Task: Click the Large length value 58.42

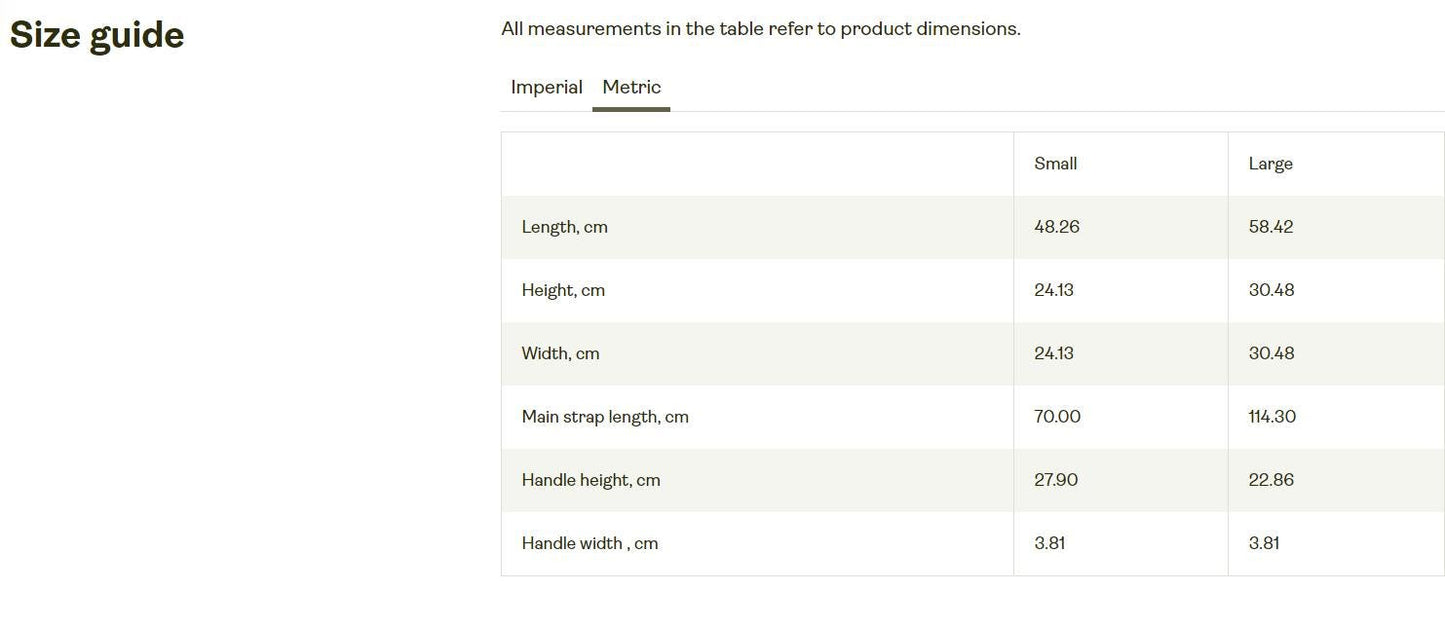Action: (1270, 227)
